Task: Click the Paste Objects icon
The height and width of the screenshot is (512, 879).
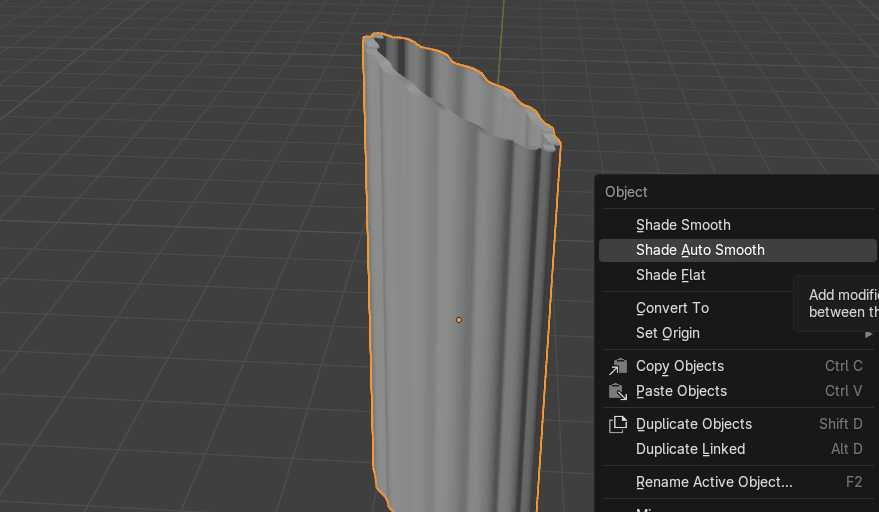Action: coord(618,391)
